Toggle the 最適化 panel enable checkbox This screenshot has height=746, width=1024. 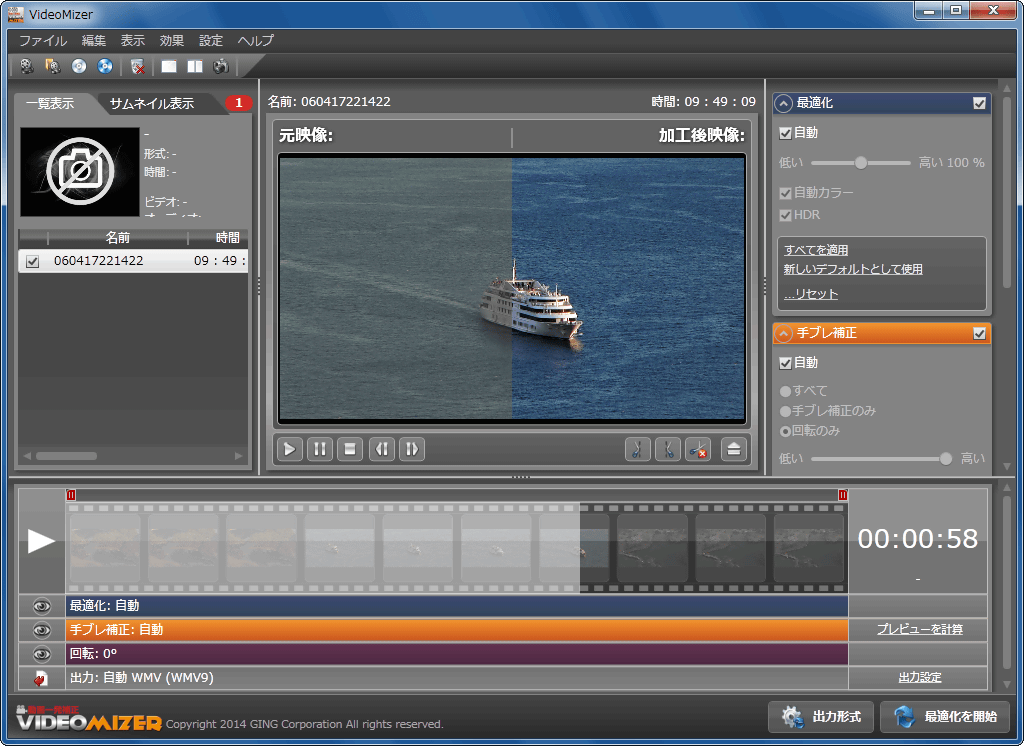(979, 103)
